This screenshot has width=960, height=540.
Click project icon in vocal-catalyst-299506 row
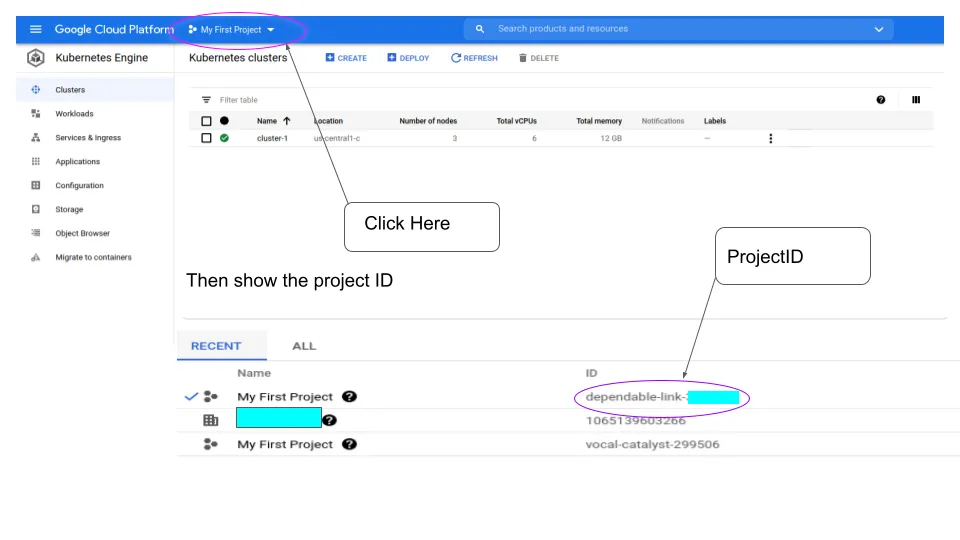[211, 444]
